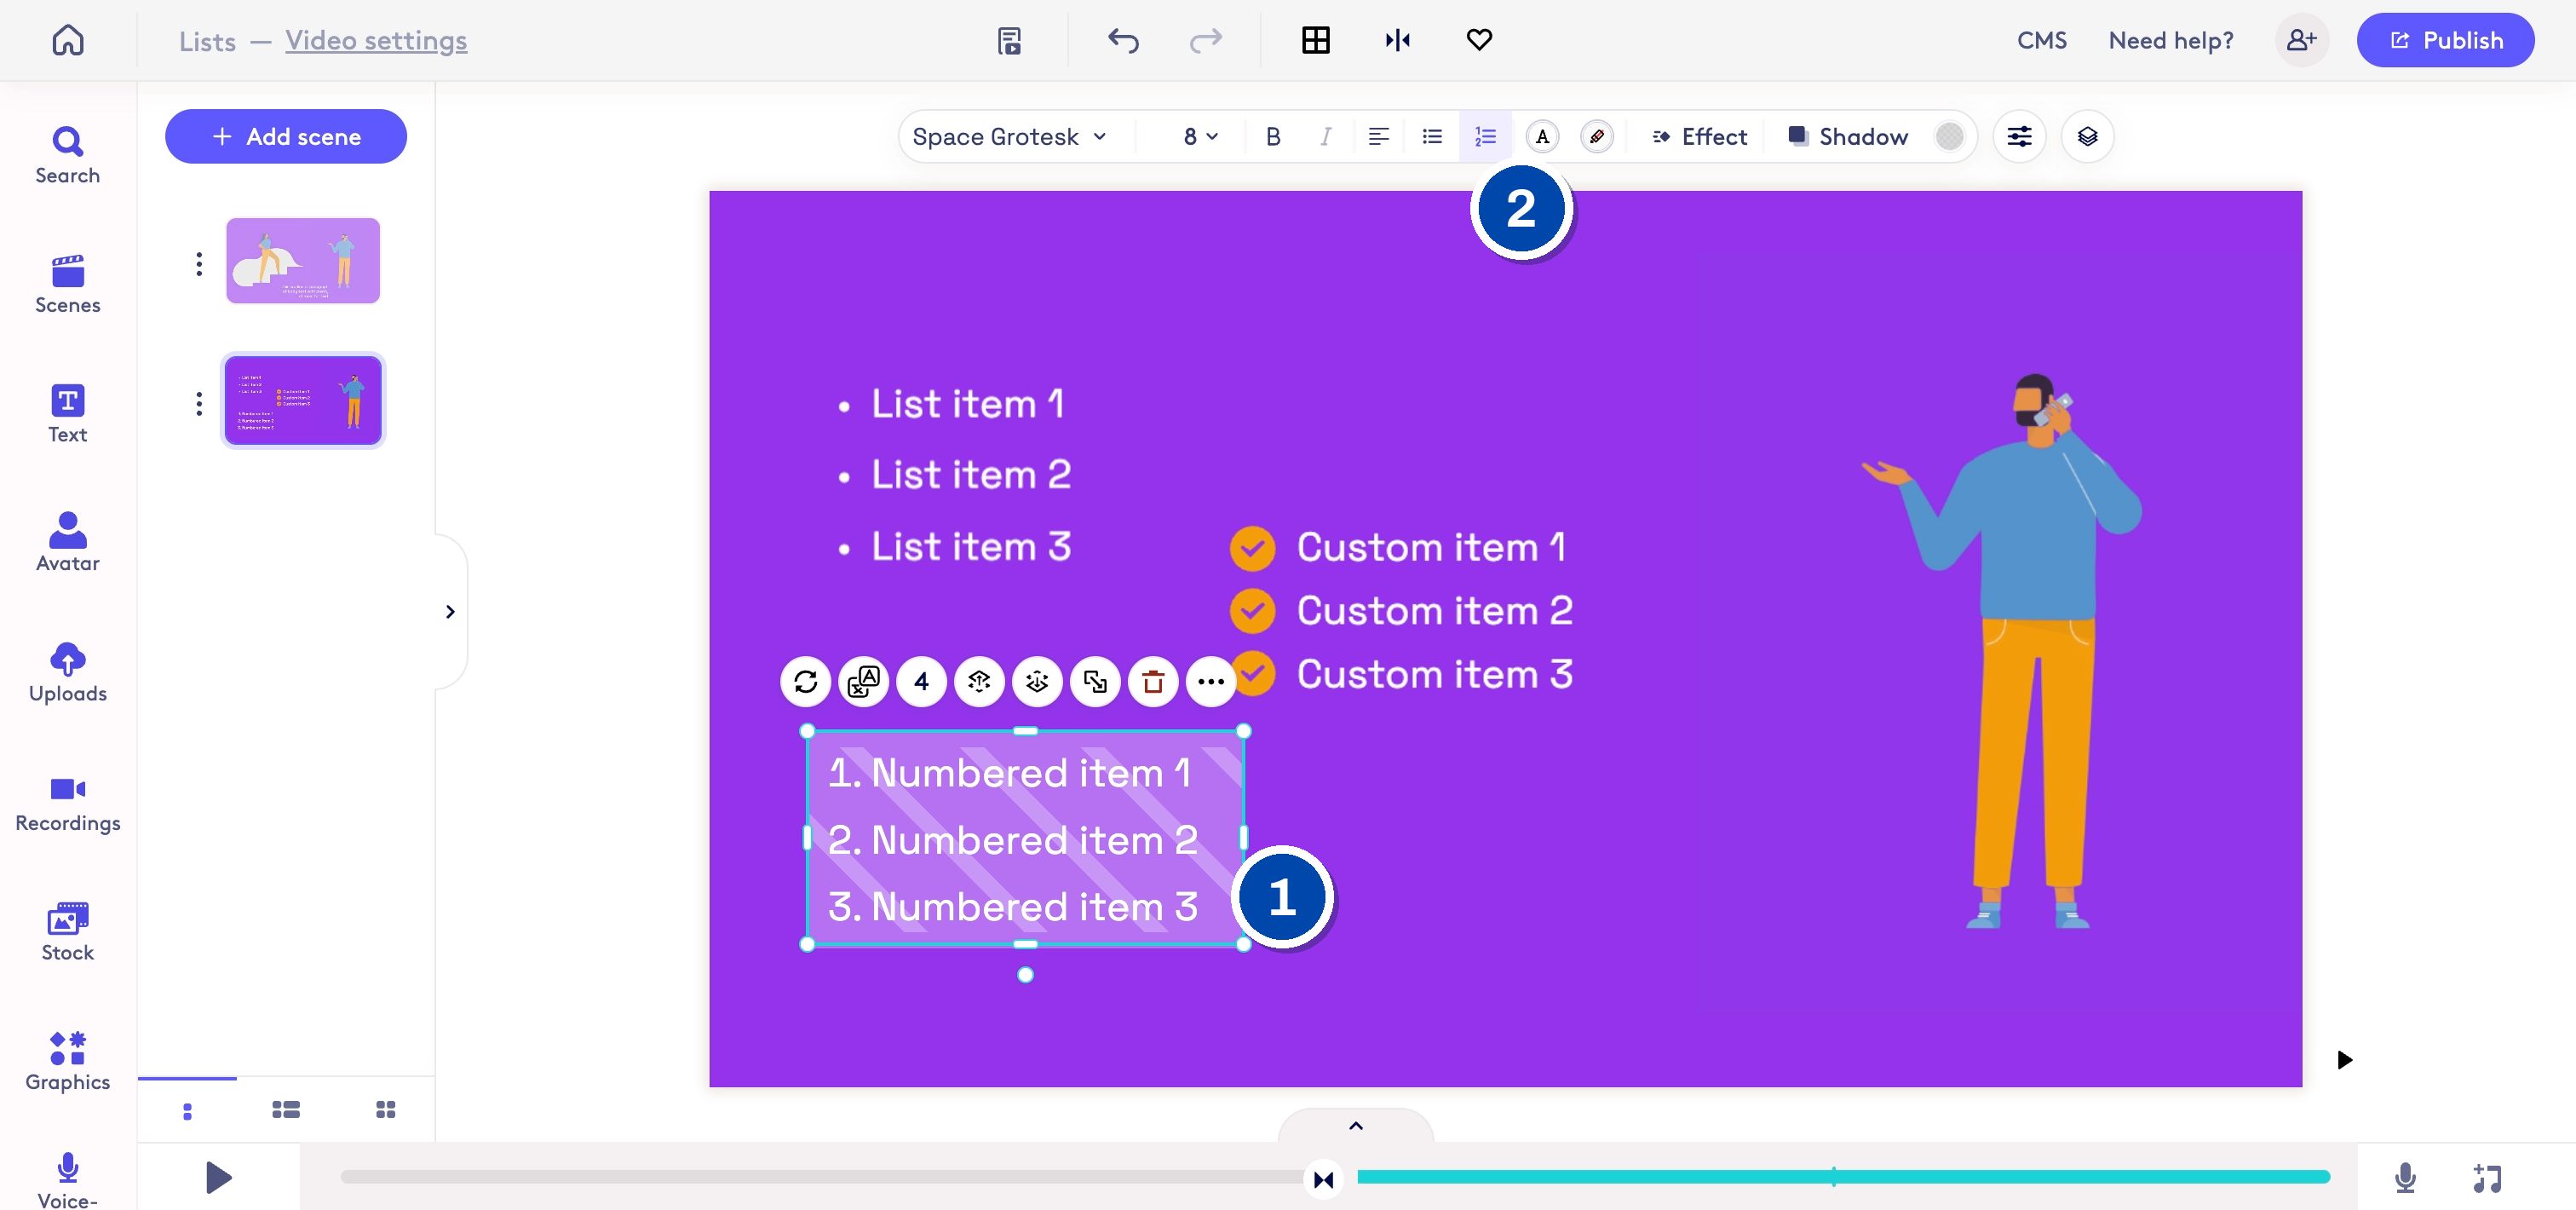Click the Publish button
This screenshot has height=1210, width=2576.
2445,40
